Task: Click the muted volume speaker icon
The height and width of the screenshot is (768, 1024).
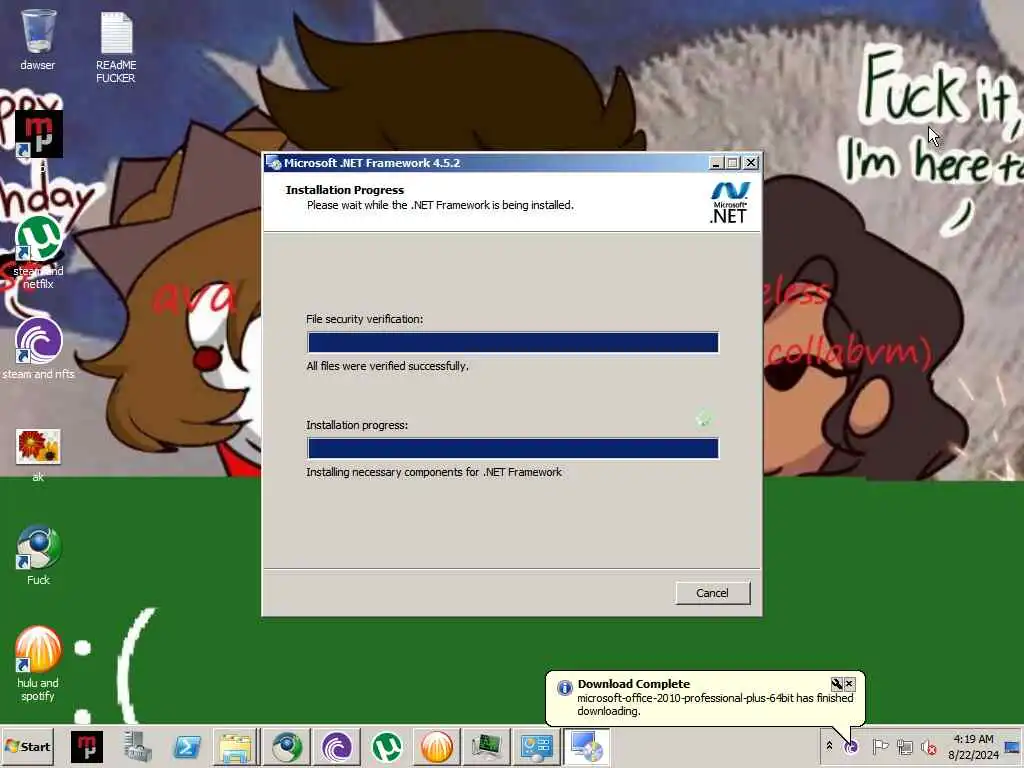Action: pyautogui.click(x=929, y=746)
